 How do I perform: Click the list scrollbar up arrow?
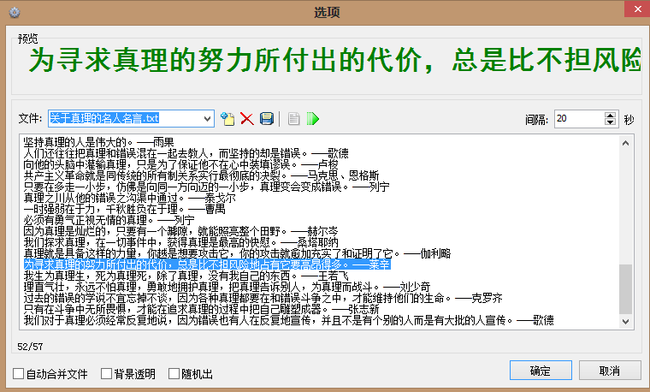tap(626, 143)
